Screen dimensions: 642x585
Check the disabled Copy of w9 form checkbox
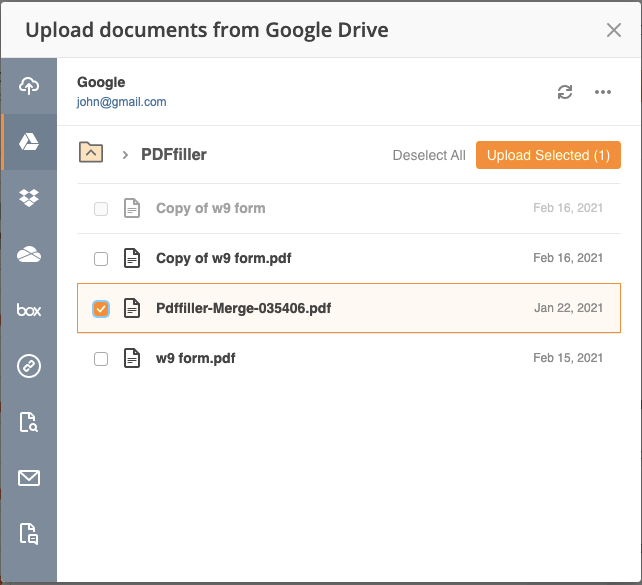coord(101,209)
